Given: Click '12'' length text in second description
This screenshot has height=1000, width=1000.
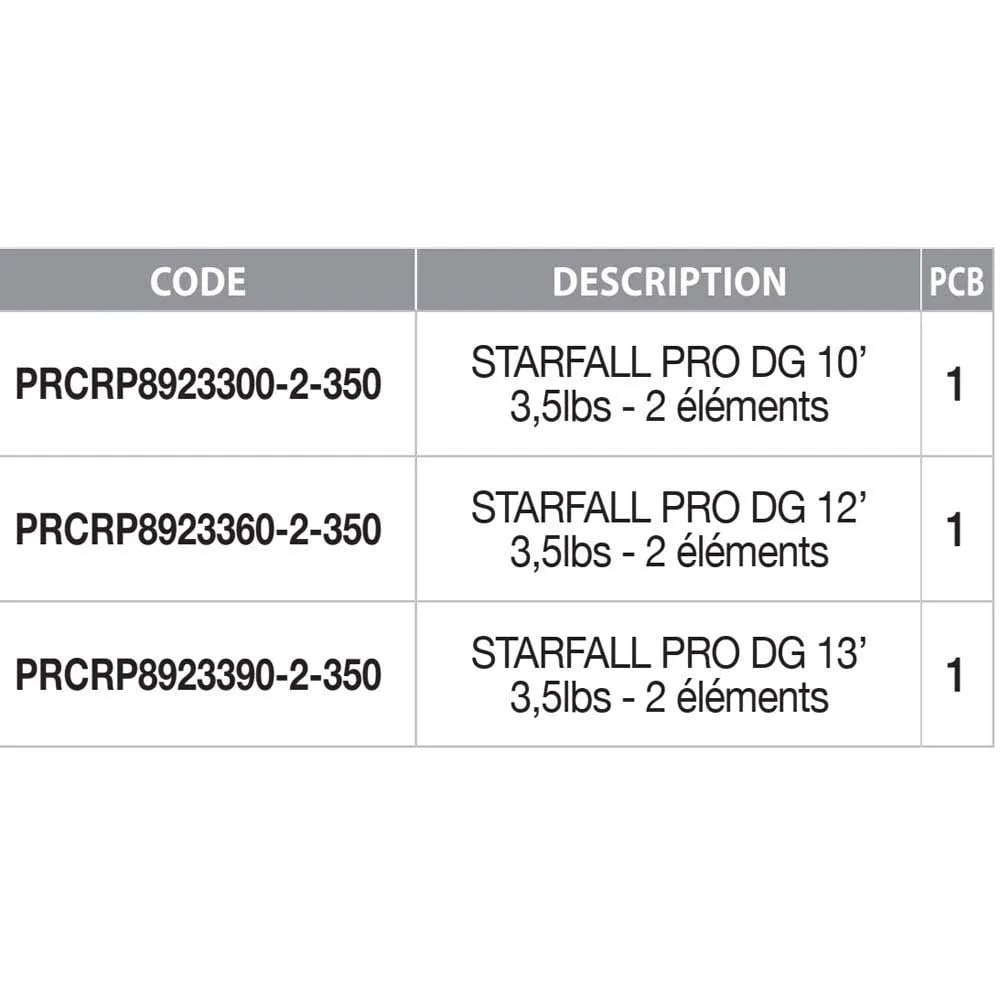Looking at the screenshot, I should click(x=841, y=507).
